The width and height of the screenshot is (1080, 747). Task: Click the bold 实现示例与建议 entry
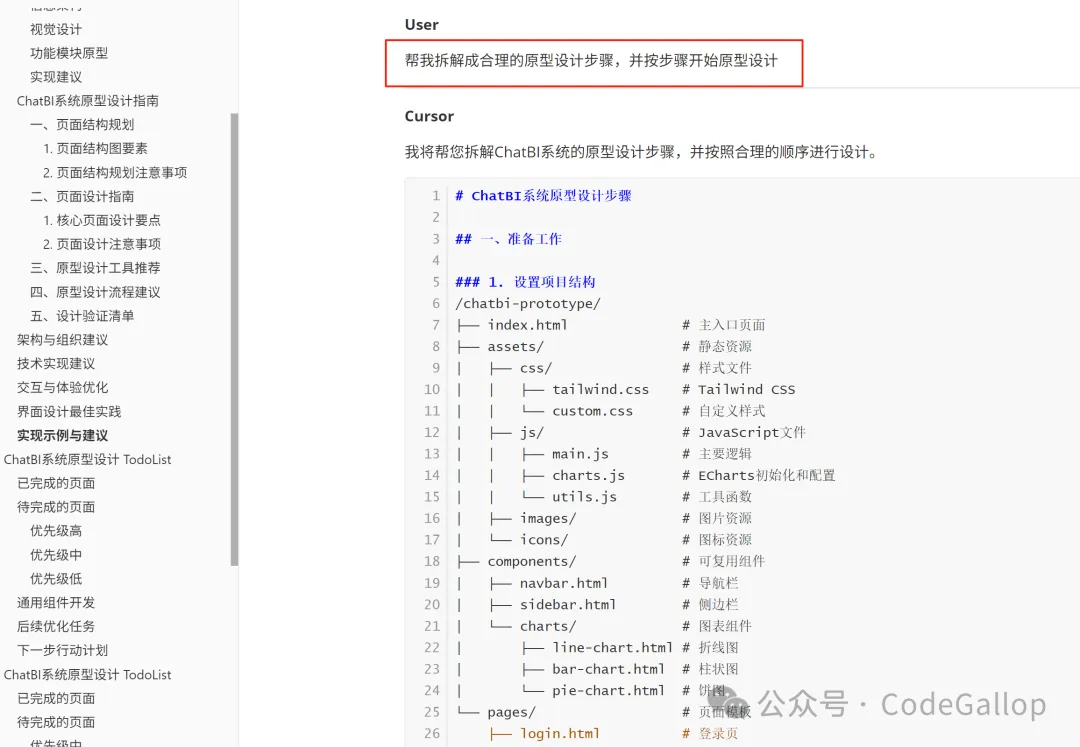(63, 436)
